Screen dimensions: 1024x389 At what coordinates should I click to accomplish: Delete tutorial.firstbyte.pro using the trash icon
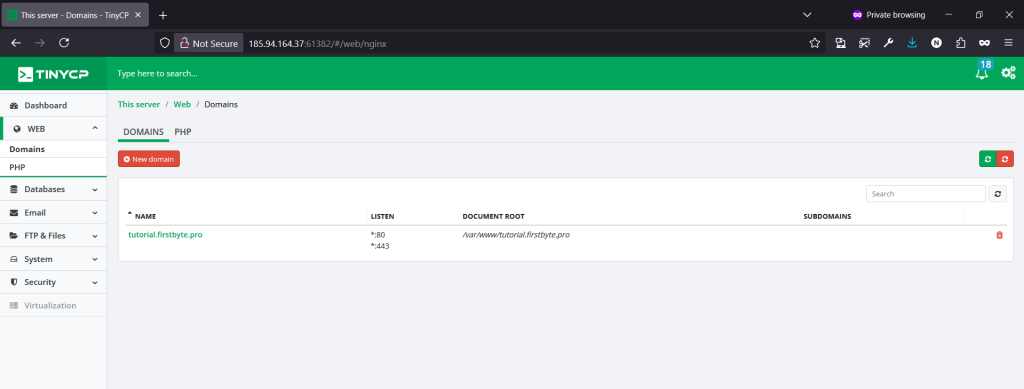pyautogui.click(x=999, y=235)
